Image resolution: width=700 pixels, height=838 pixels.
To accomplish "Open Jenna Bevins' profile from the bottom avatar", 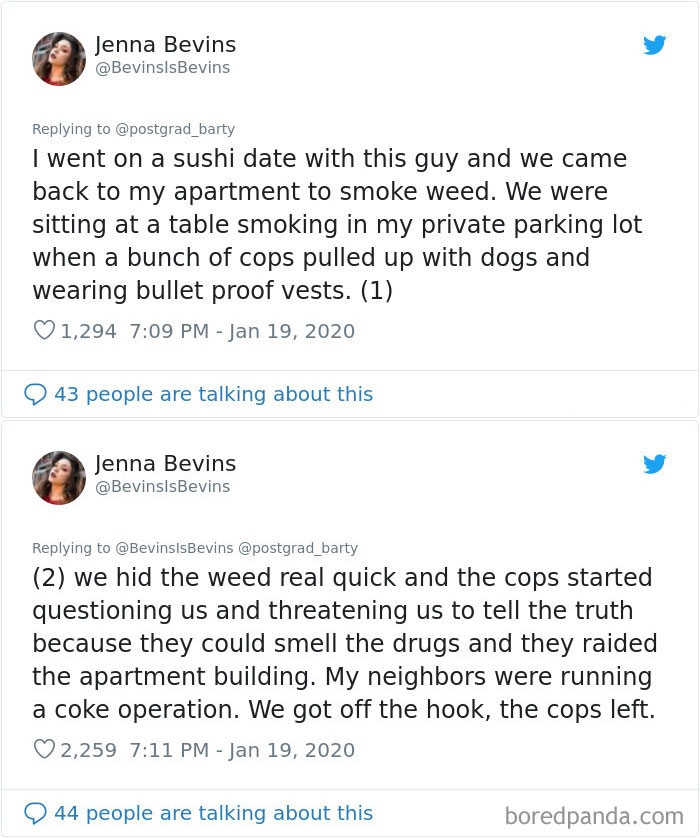I will 59,478.
